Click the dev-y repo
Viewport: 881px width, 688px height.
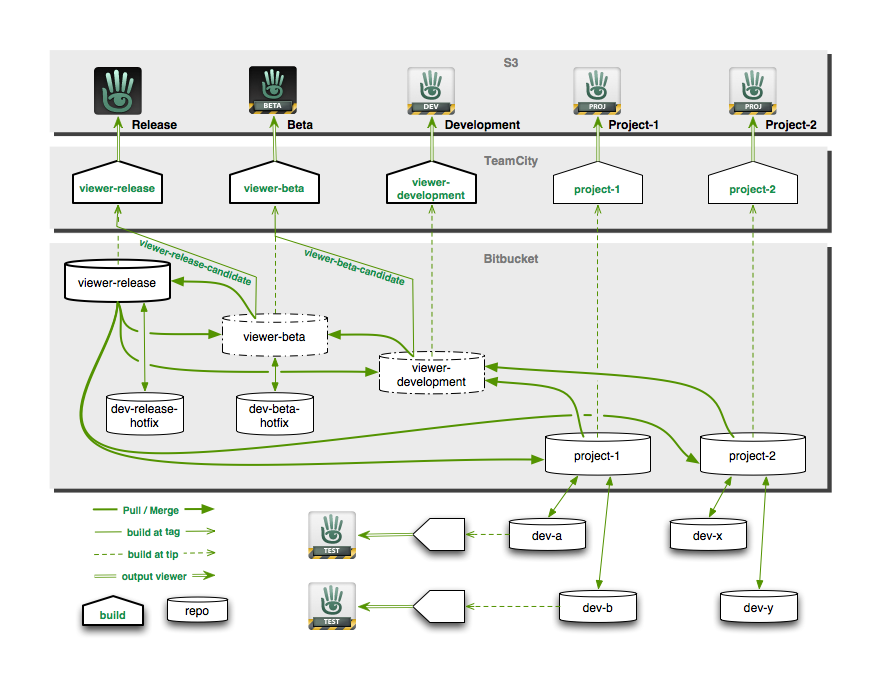coord(759,606)
